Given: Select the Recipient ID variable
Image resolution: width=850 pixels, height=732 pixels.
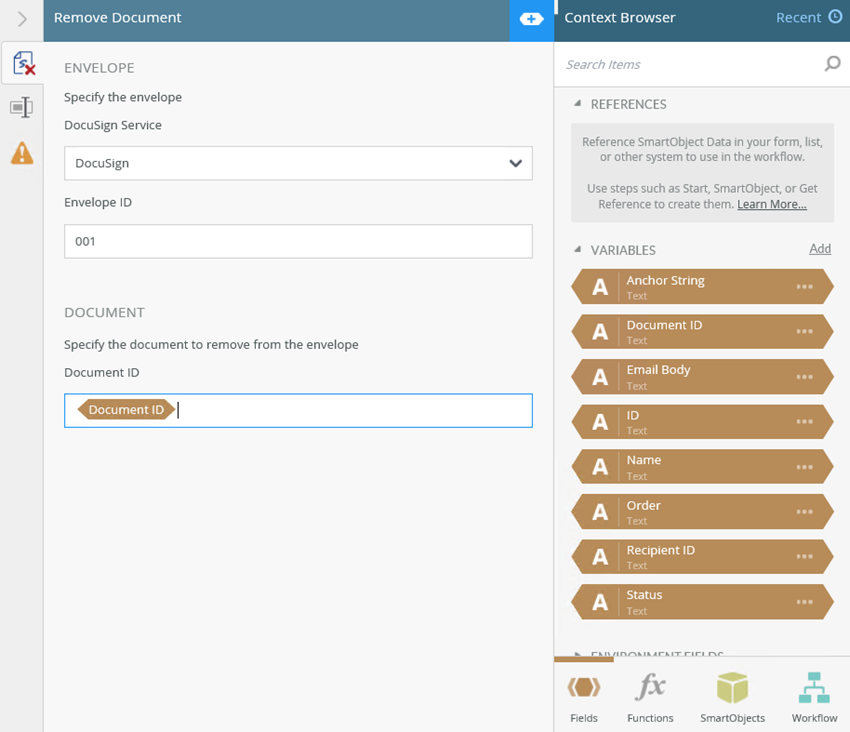Looking at the screenshot, I should click(x=690, y=556).
